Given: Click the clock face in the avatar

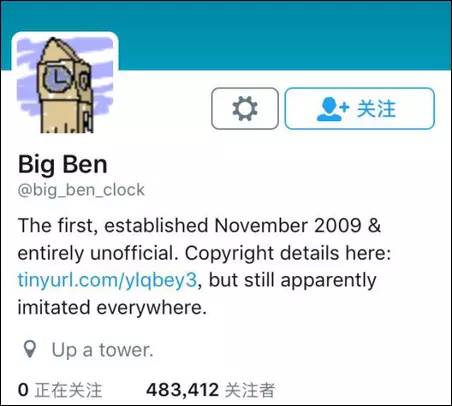Looking at the screenshot, I should (57, 79).
